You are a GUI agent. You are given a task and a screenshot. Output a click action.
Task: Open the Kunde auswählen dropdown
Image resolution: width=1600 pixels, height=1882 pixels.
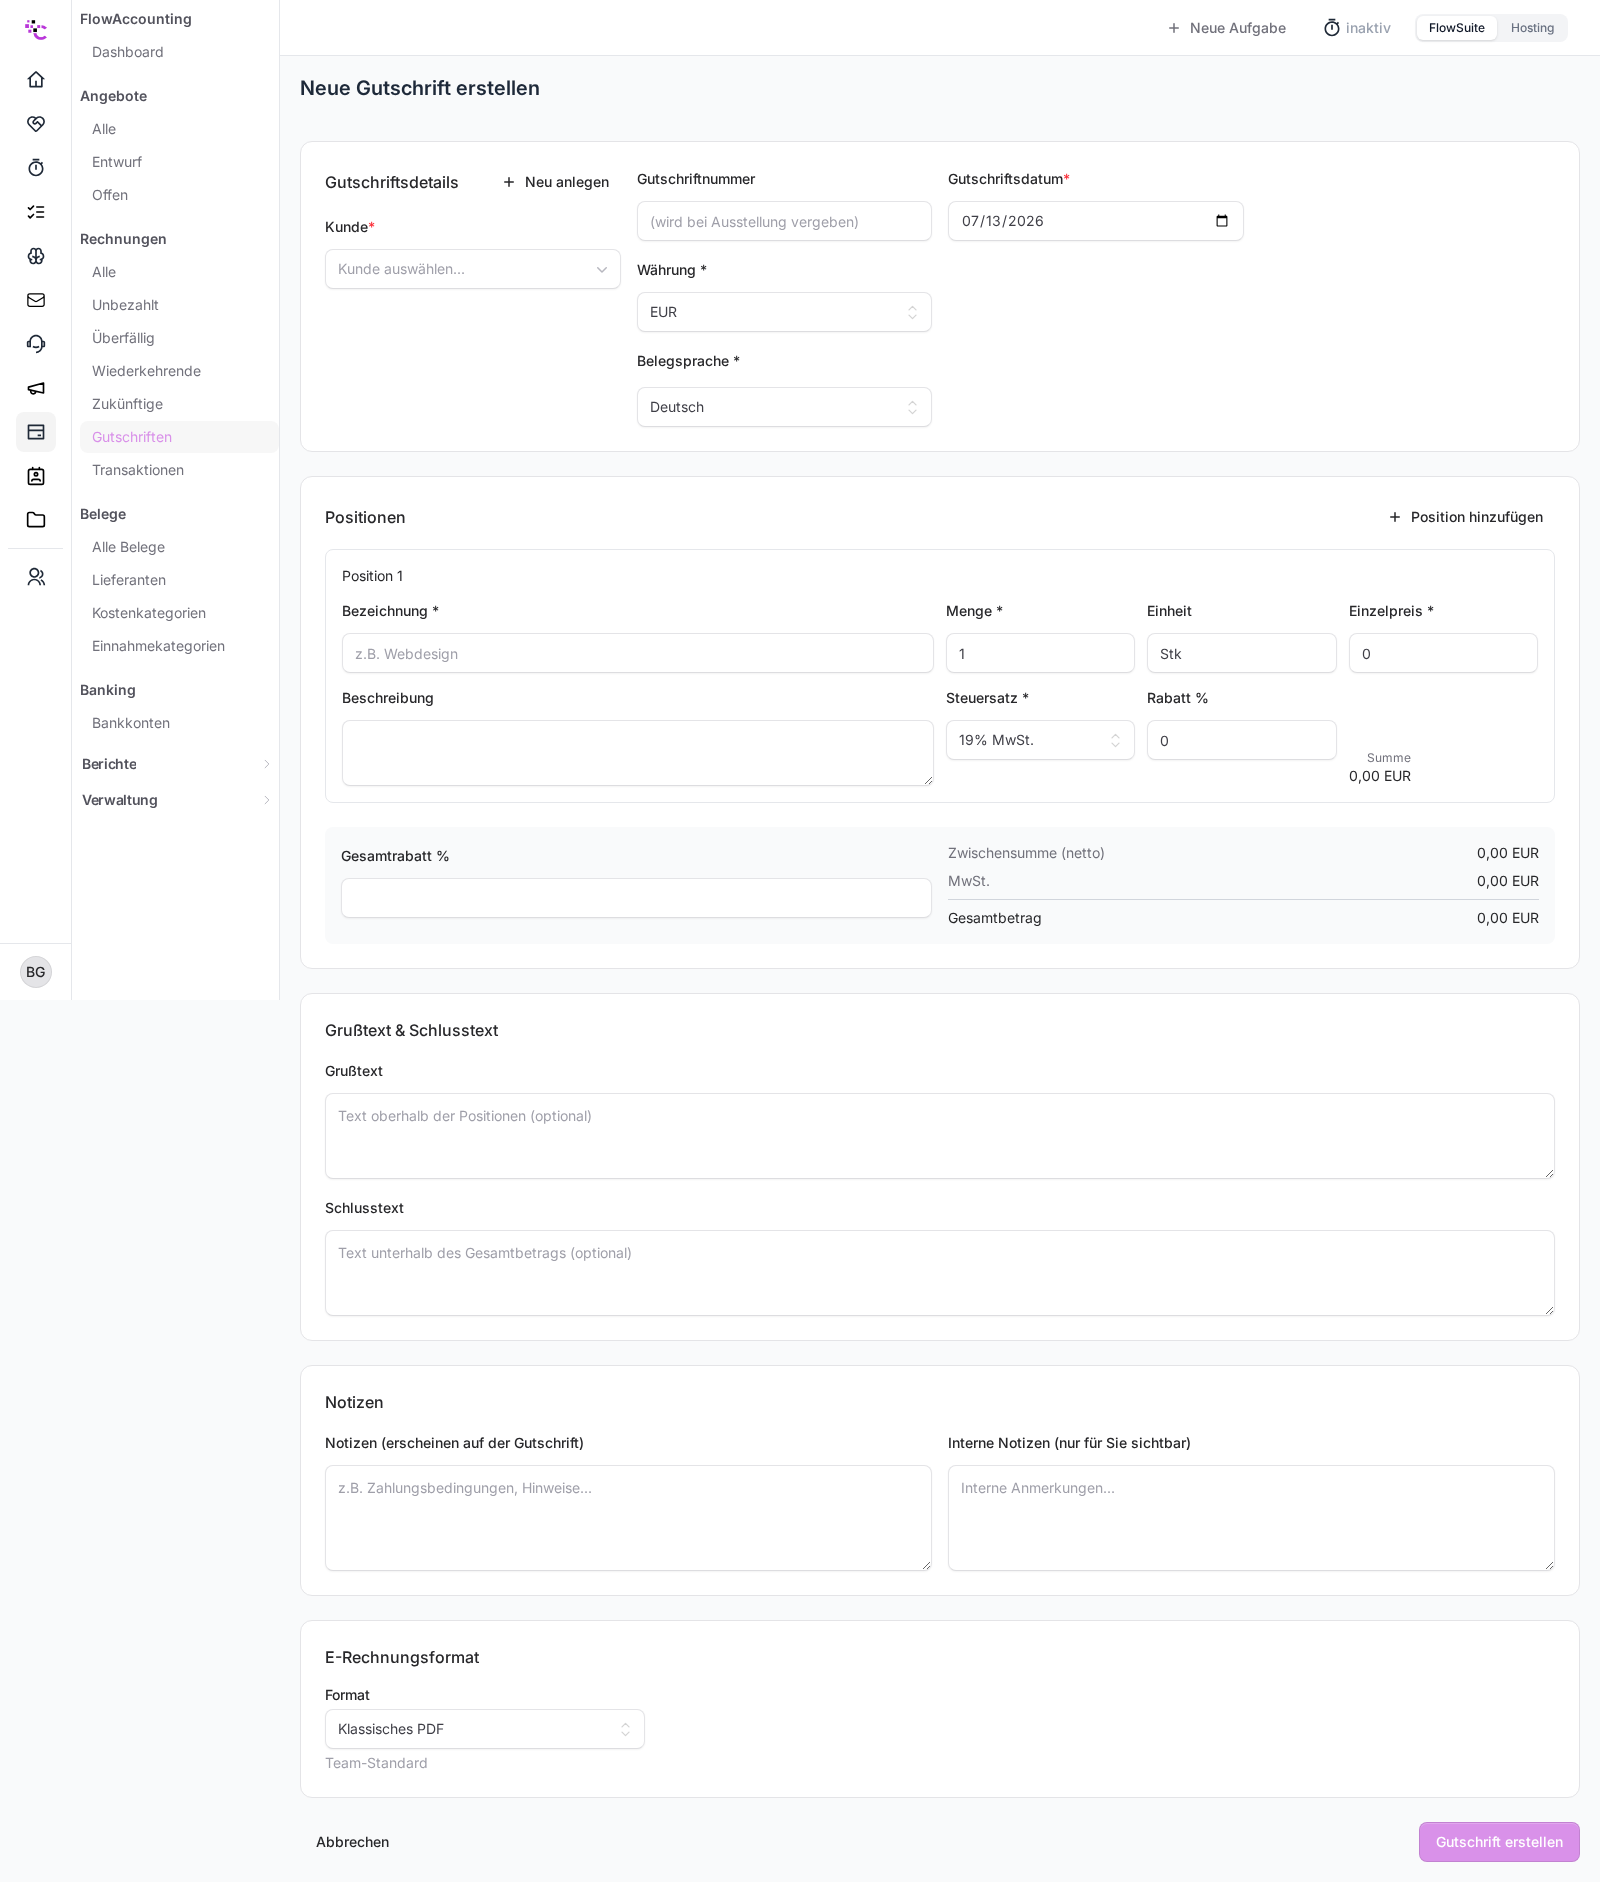pyautogui.click(x=472, y=269)
